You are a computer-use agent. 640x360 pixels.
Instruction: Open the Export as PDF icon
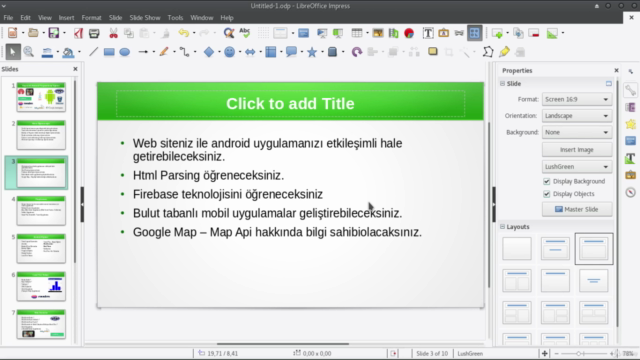point(78,33)
